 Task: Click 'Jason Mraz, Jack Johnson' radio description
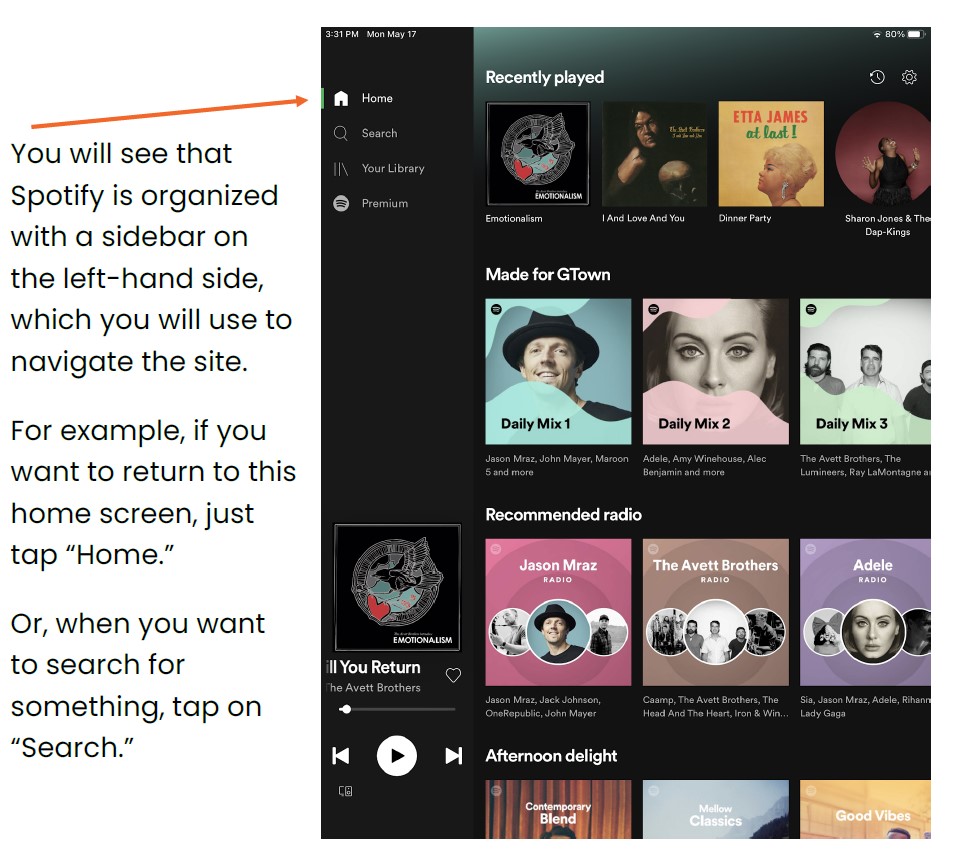(543, 707)
